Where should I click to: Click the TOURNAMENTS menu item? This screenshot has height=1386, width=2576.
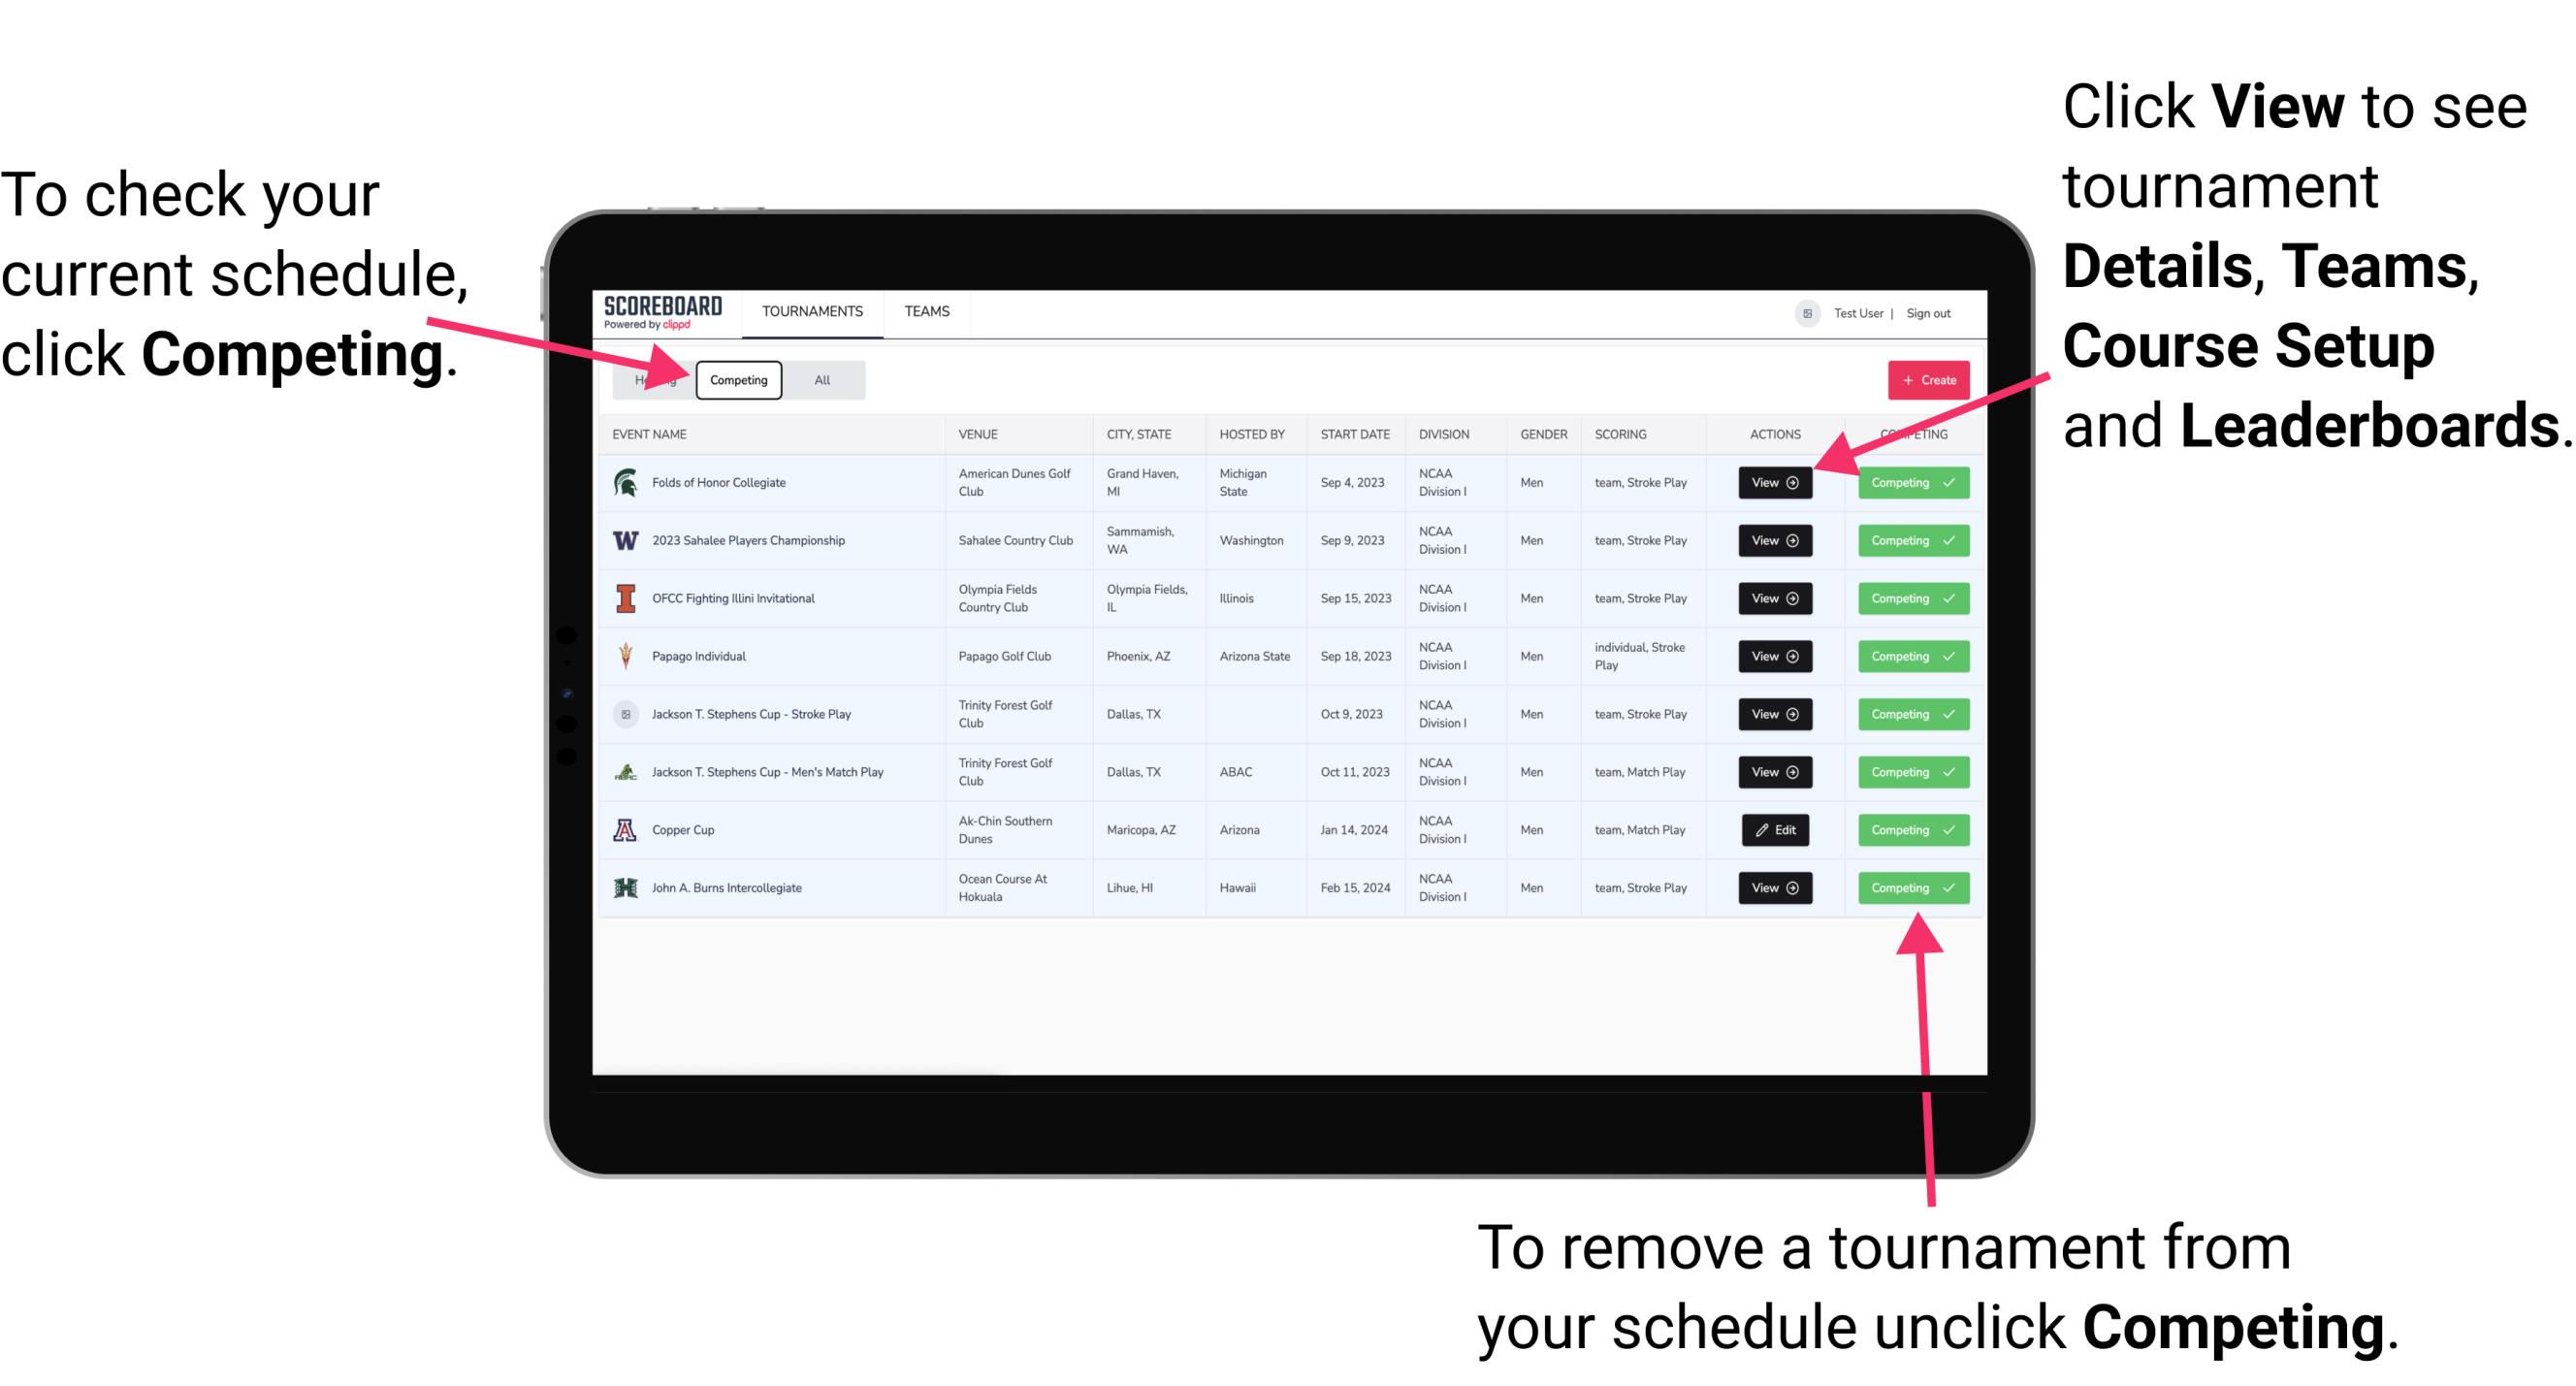pyautogui.click(x=814, y=310)
